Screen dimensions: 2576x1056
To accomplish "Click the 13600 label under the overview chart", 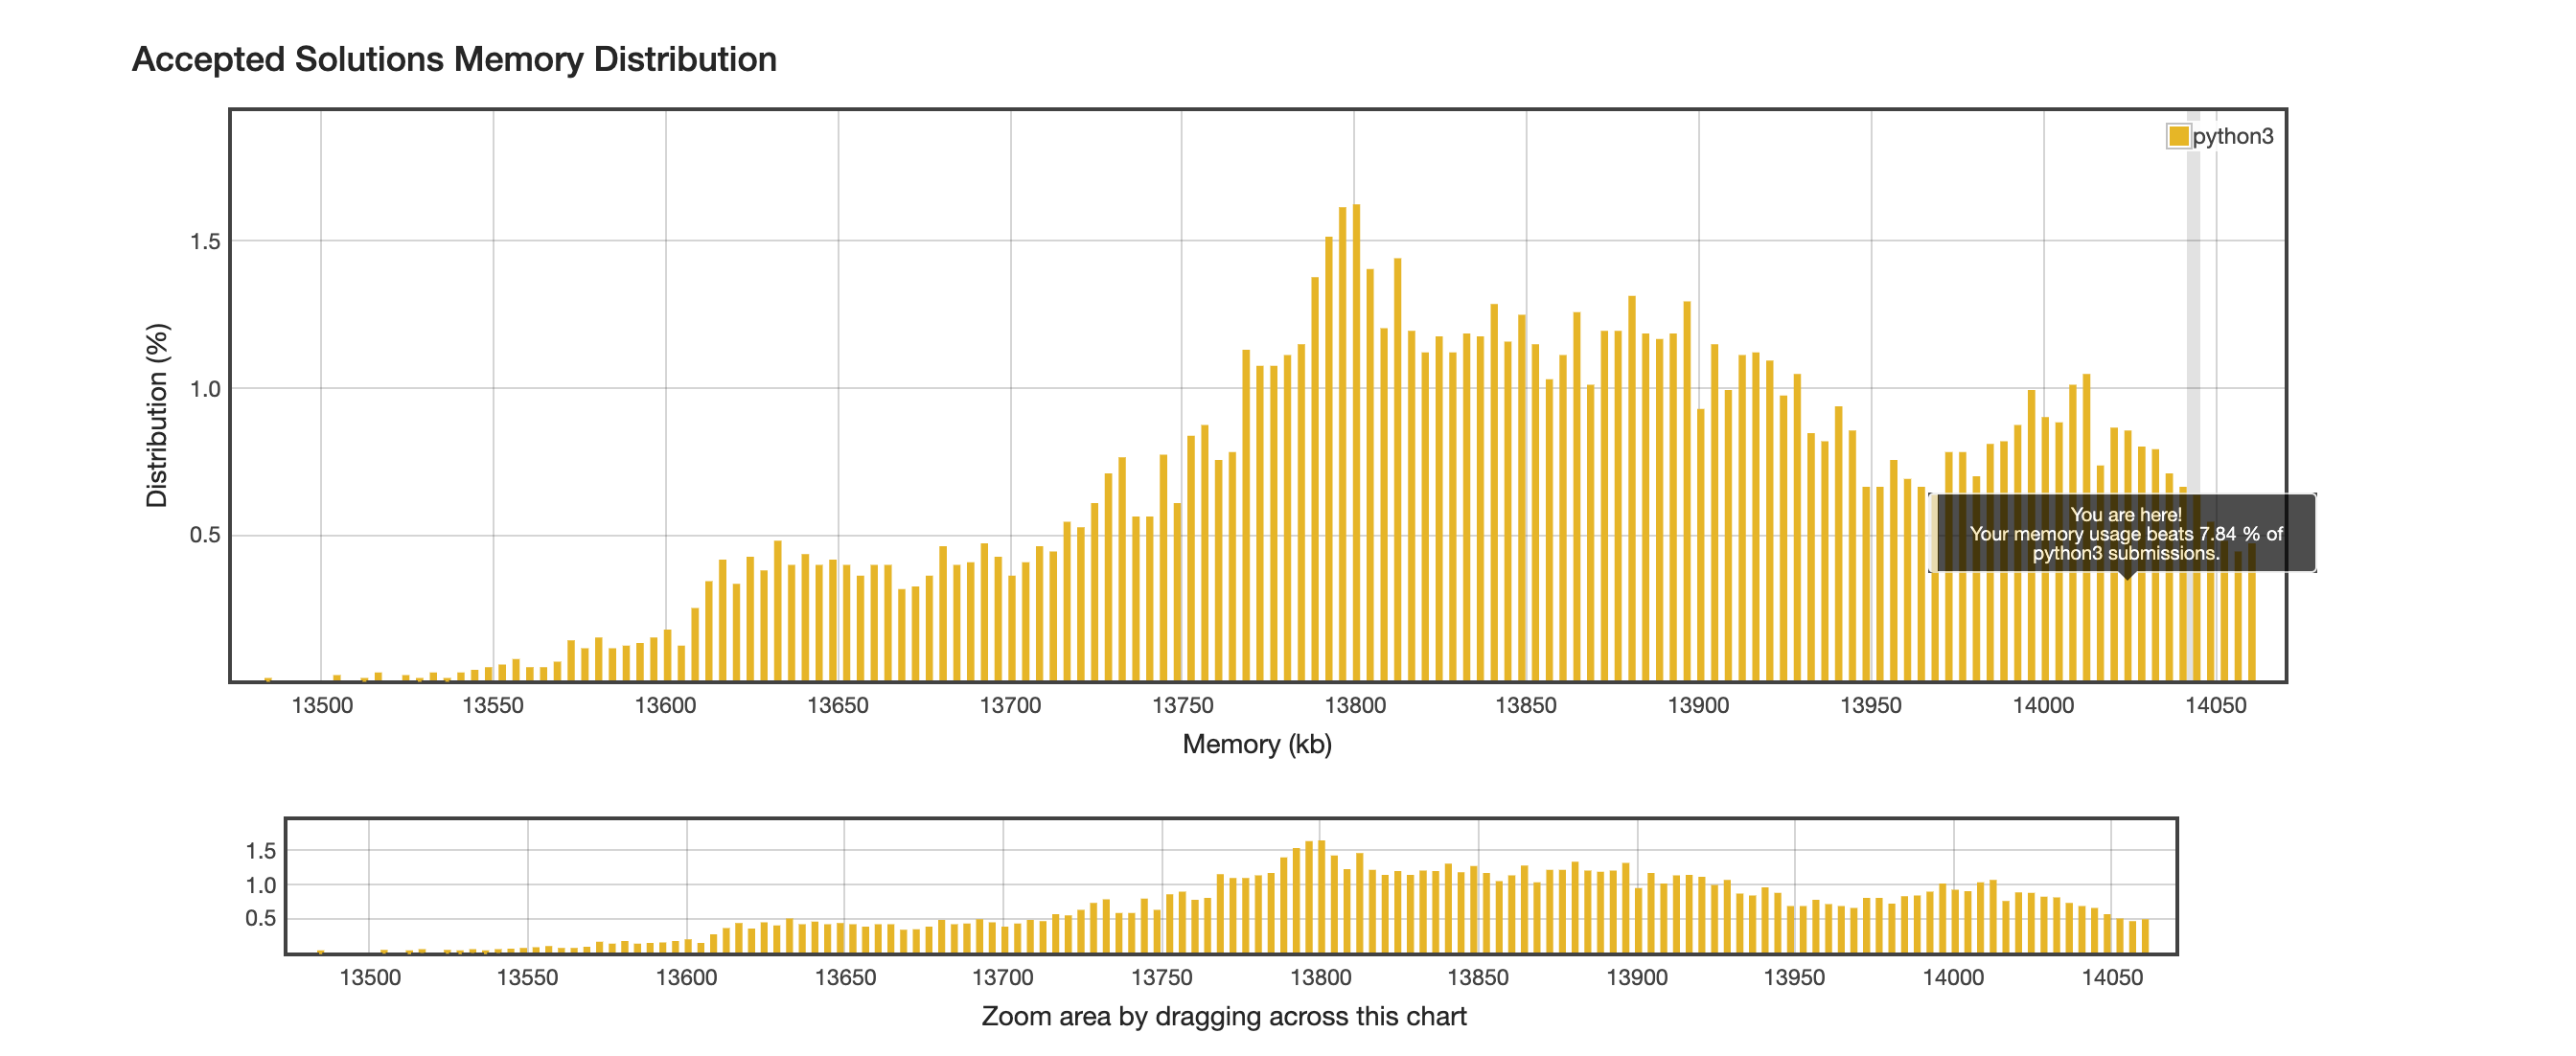I will click(686, 978).
